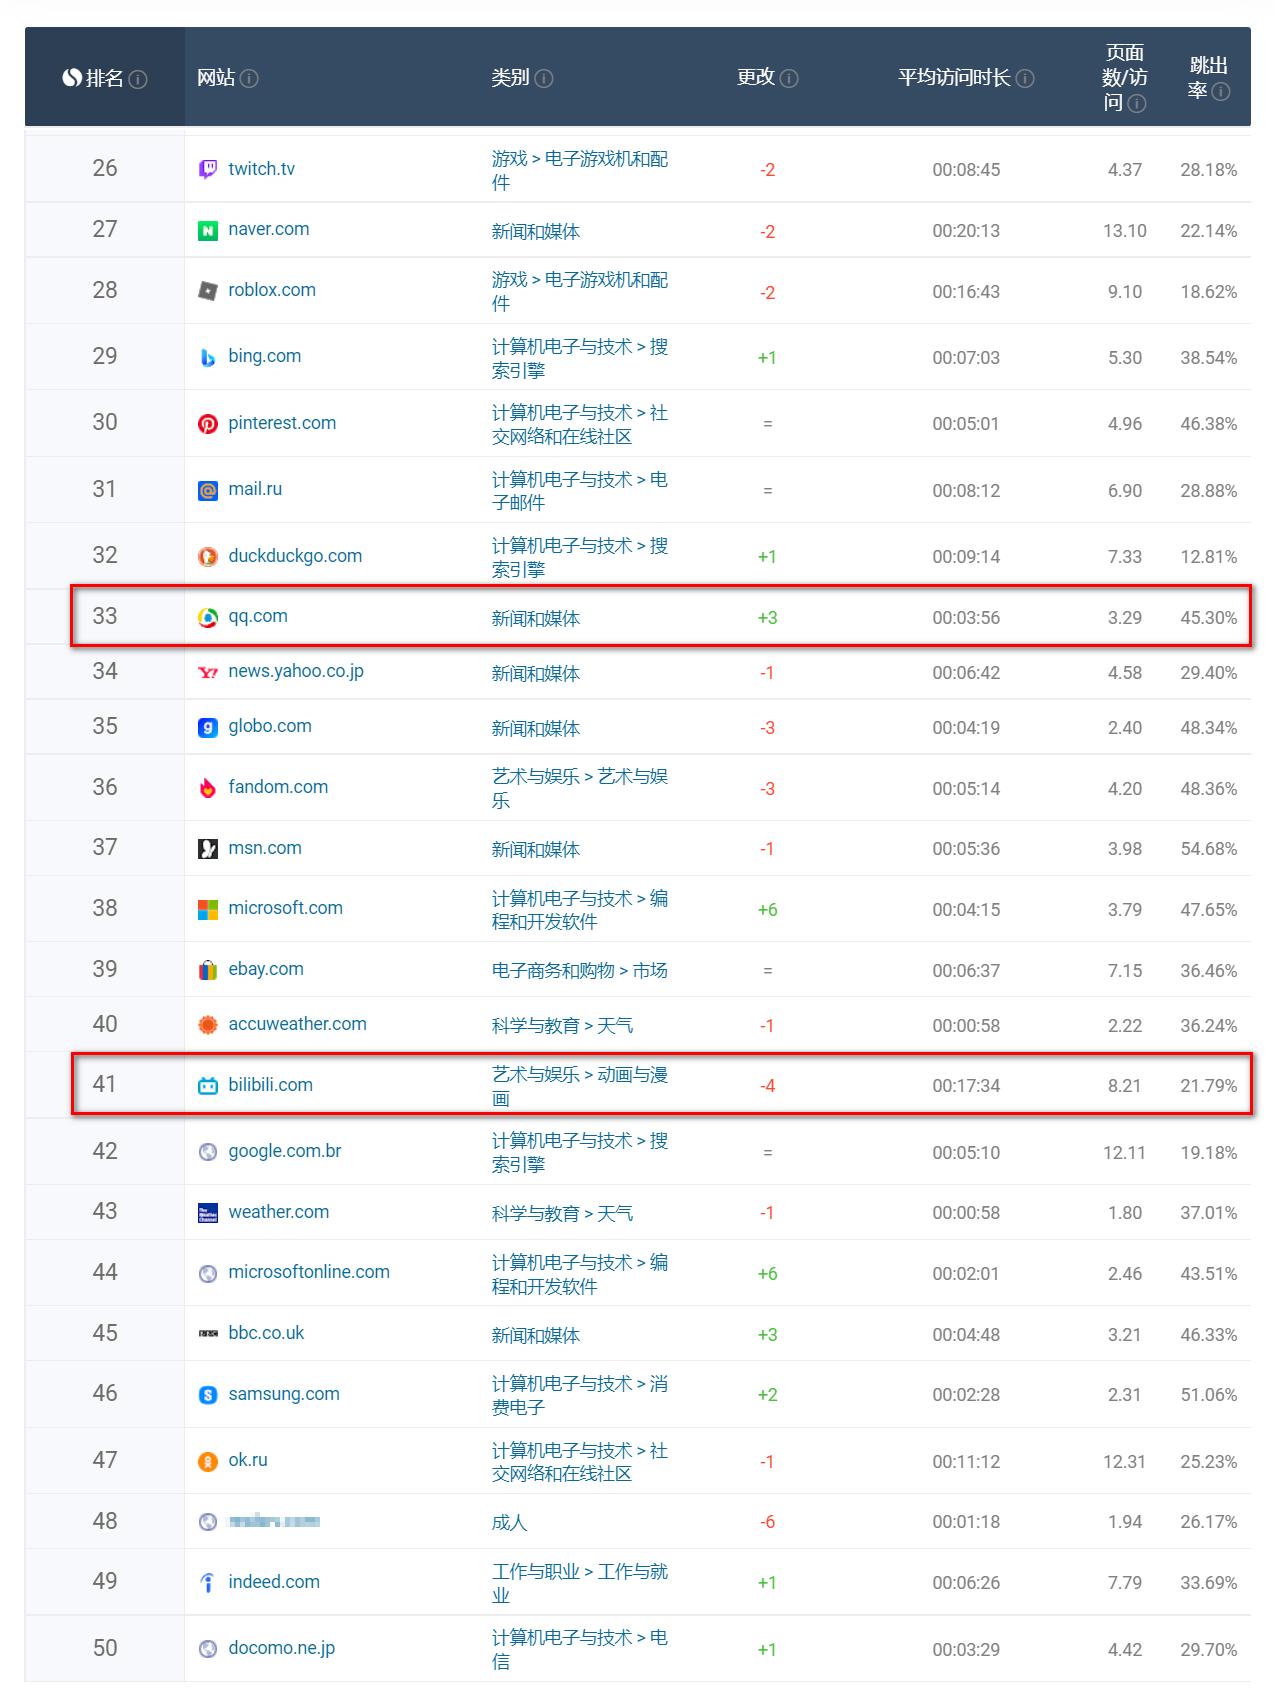Screen dimensions: 1275x1706
Task: Click the info icon next to 网站 header
Action: [x=249, y=78]
